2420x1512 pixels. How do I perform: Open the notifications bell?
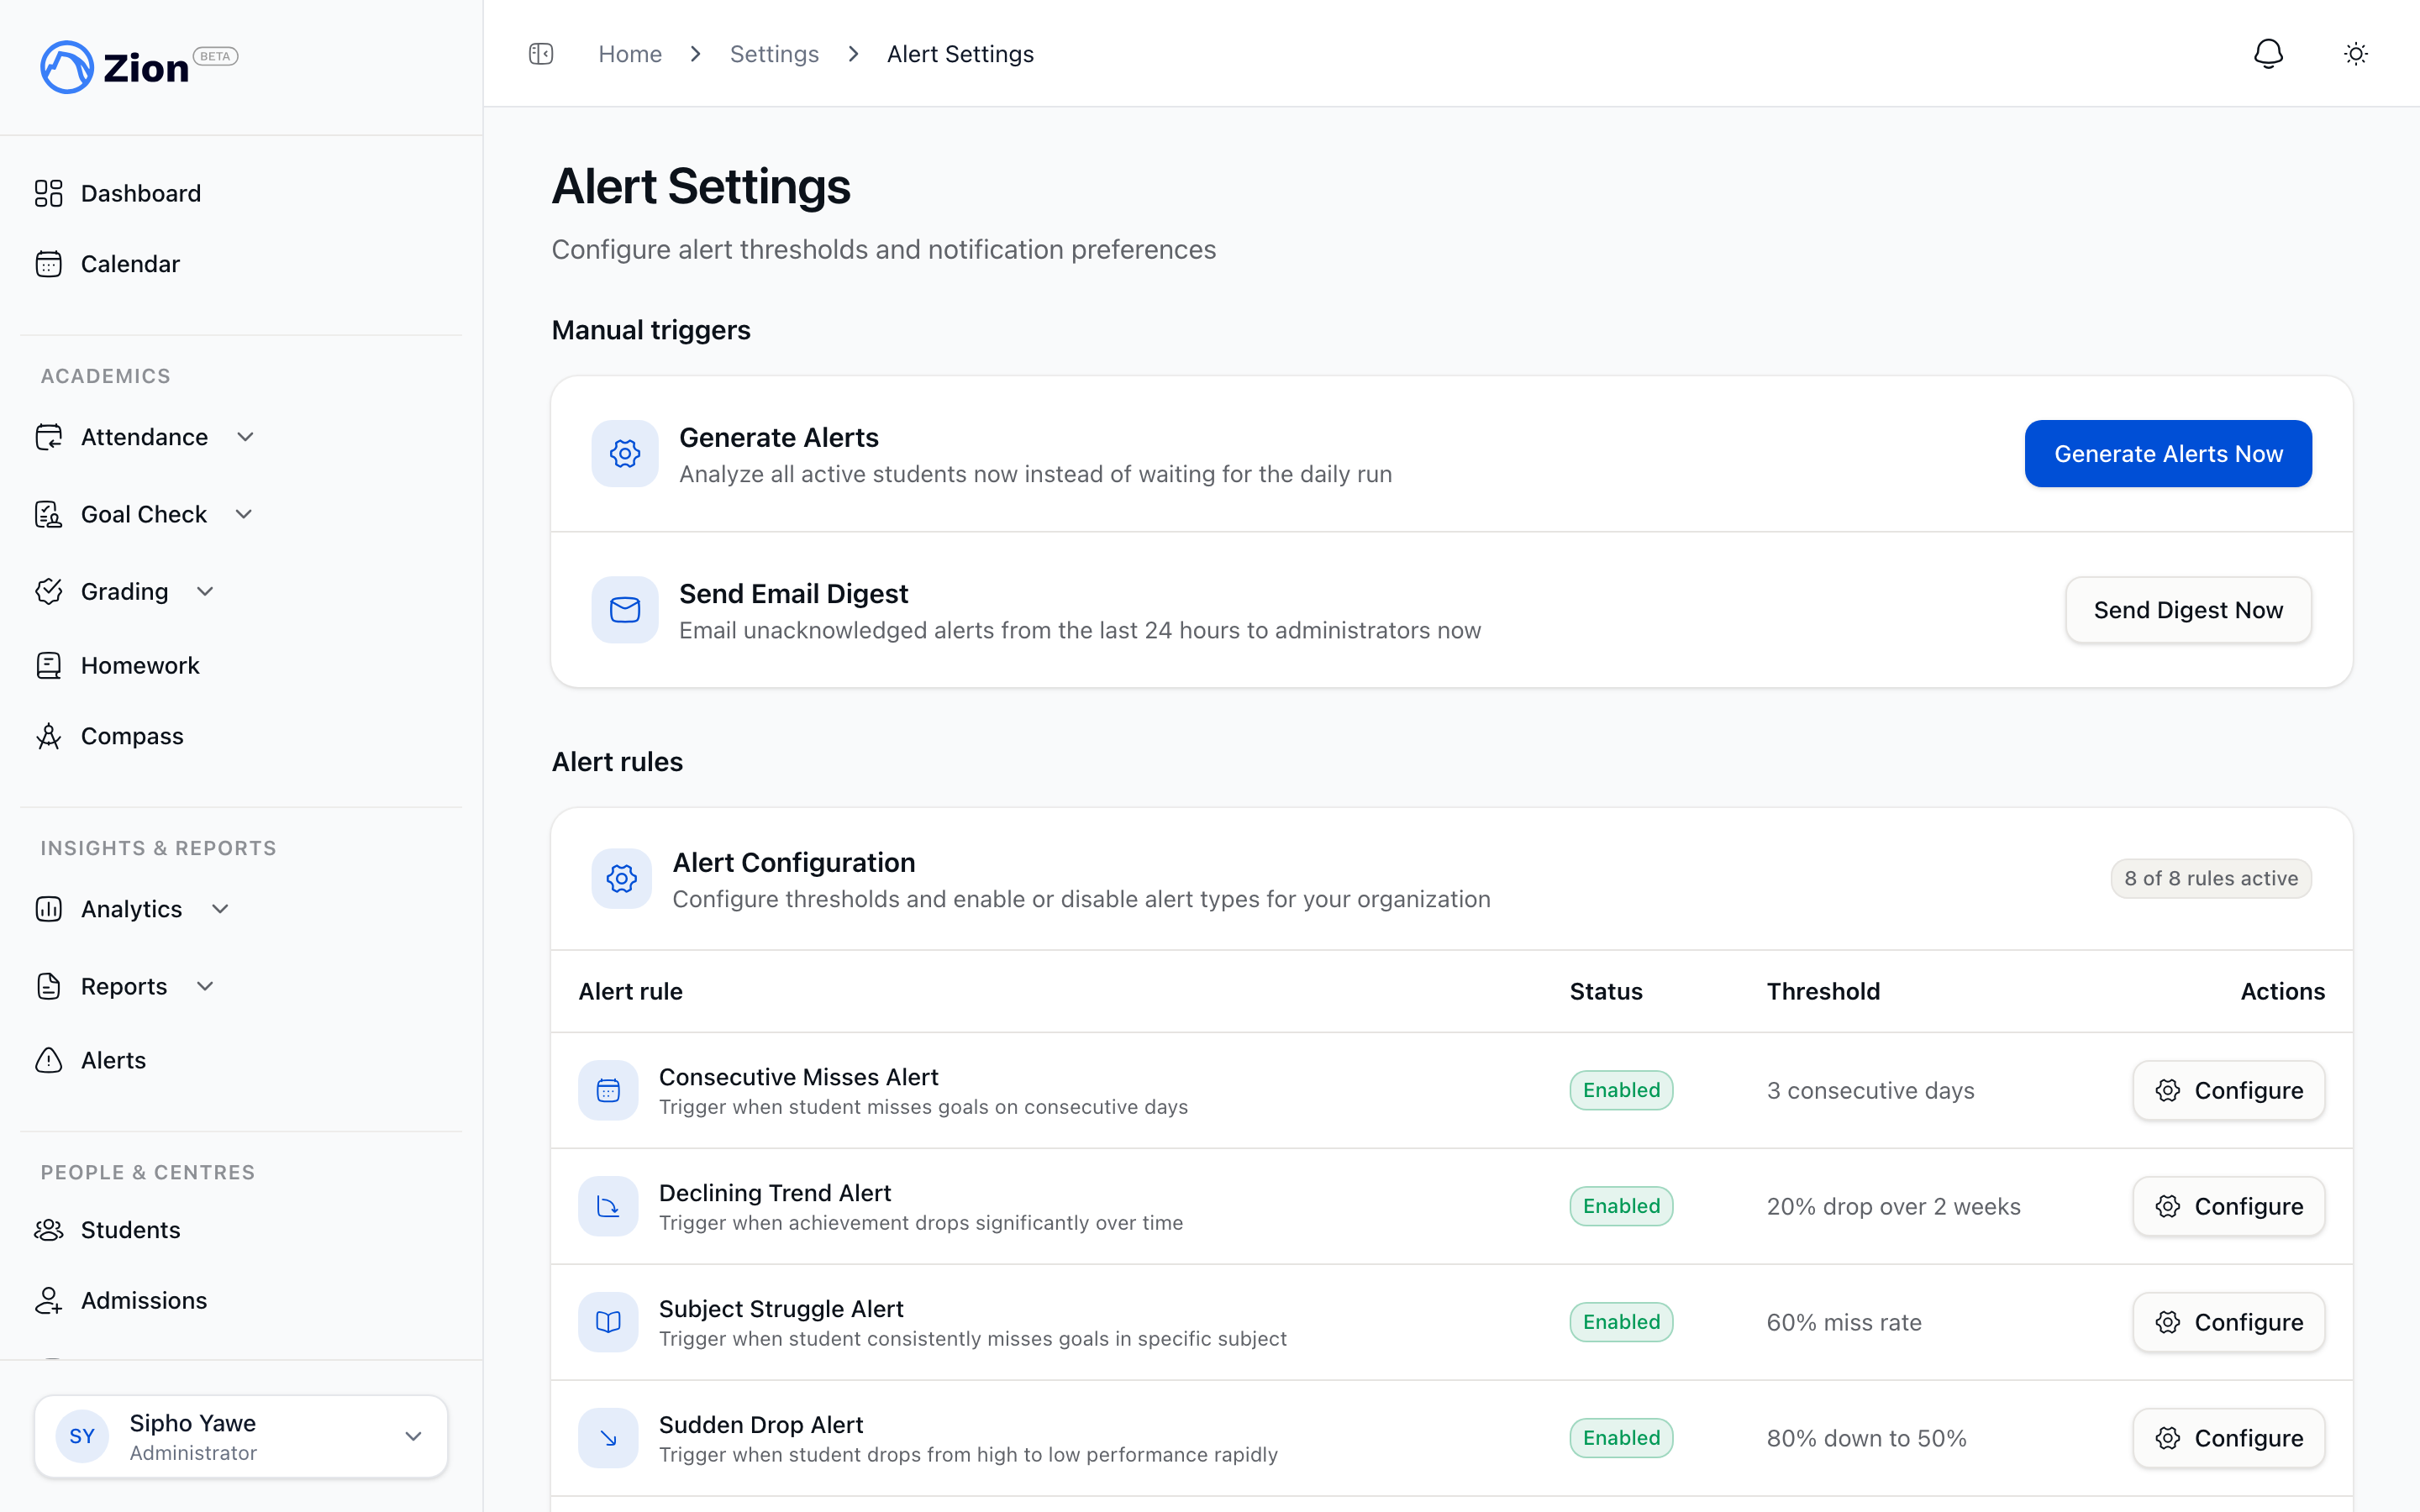click(x=2268, y=54)
